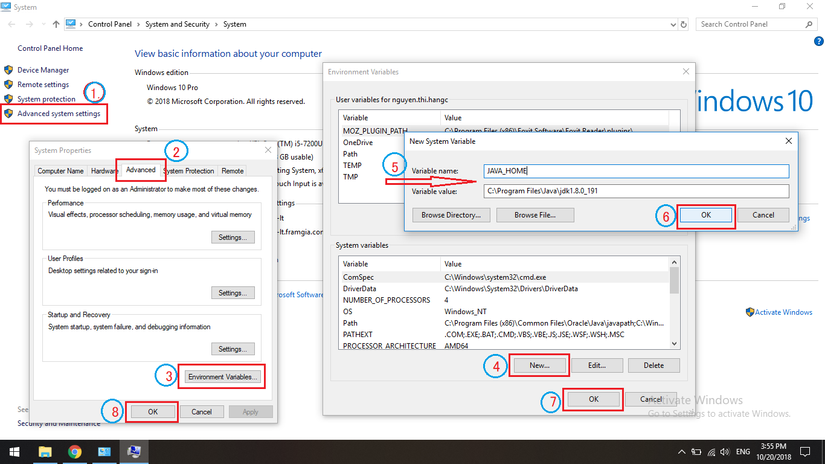The image size is (825, 464).
Task: Open Remote settings link
Action: click(x=43, y=84)
